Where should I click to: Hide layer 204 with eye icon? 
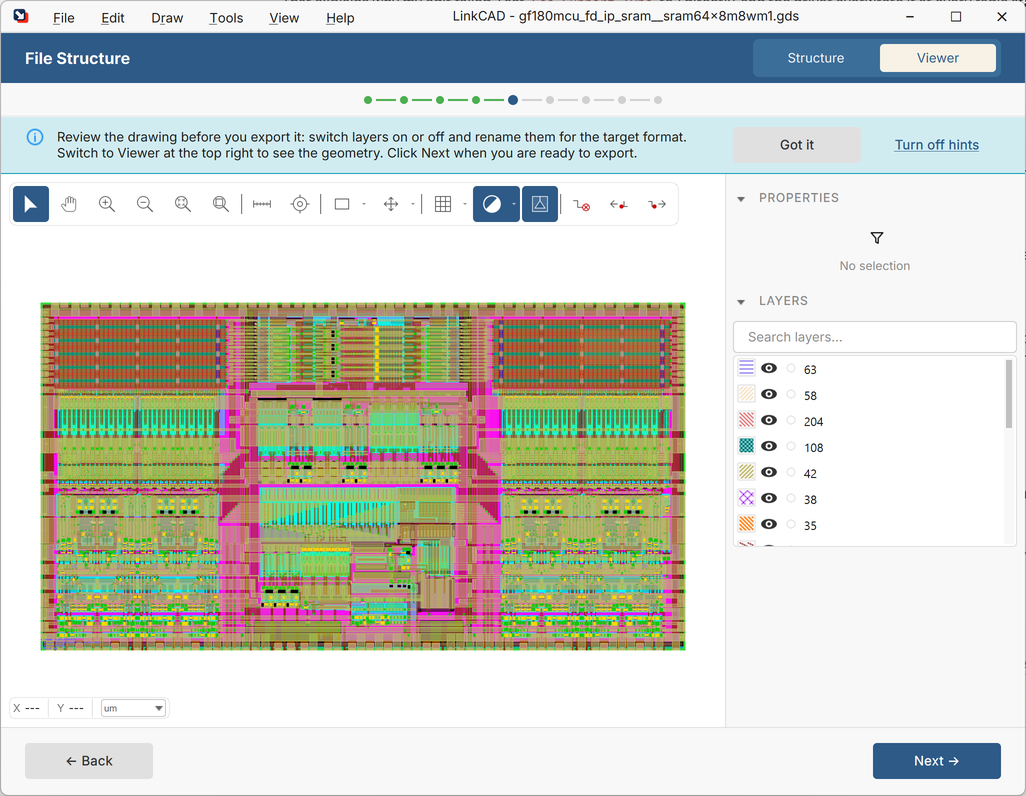[769, 420]
